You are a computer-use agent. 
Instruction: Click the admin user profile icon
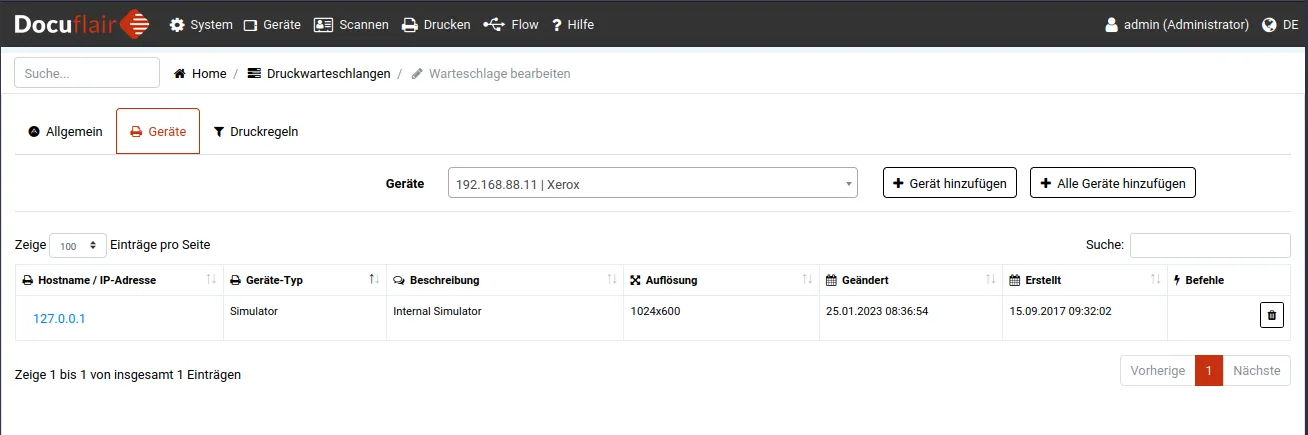coord(1111,25)
